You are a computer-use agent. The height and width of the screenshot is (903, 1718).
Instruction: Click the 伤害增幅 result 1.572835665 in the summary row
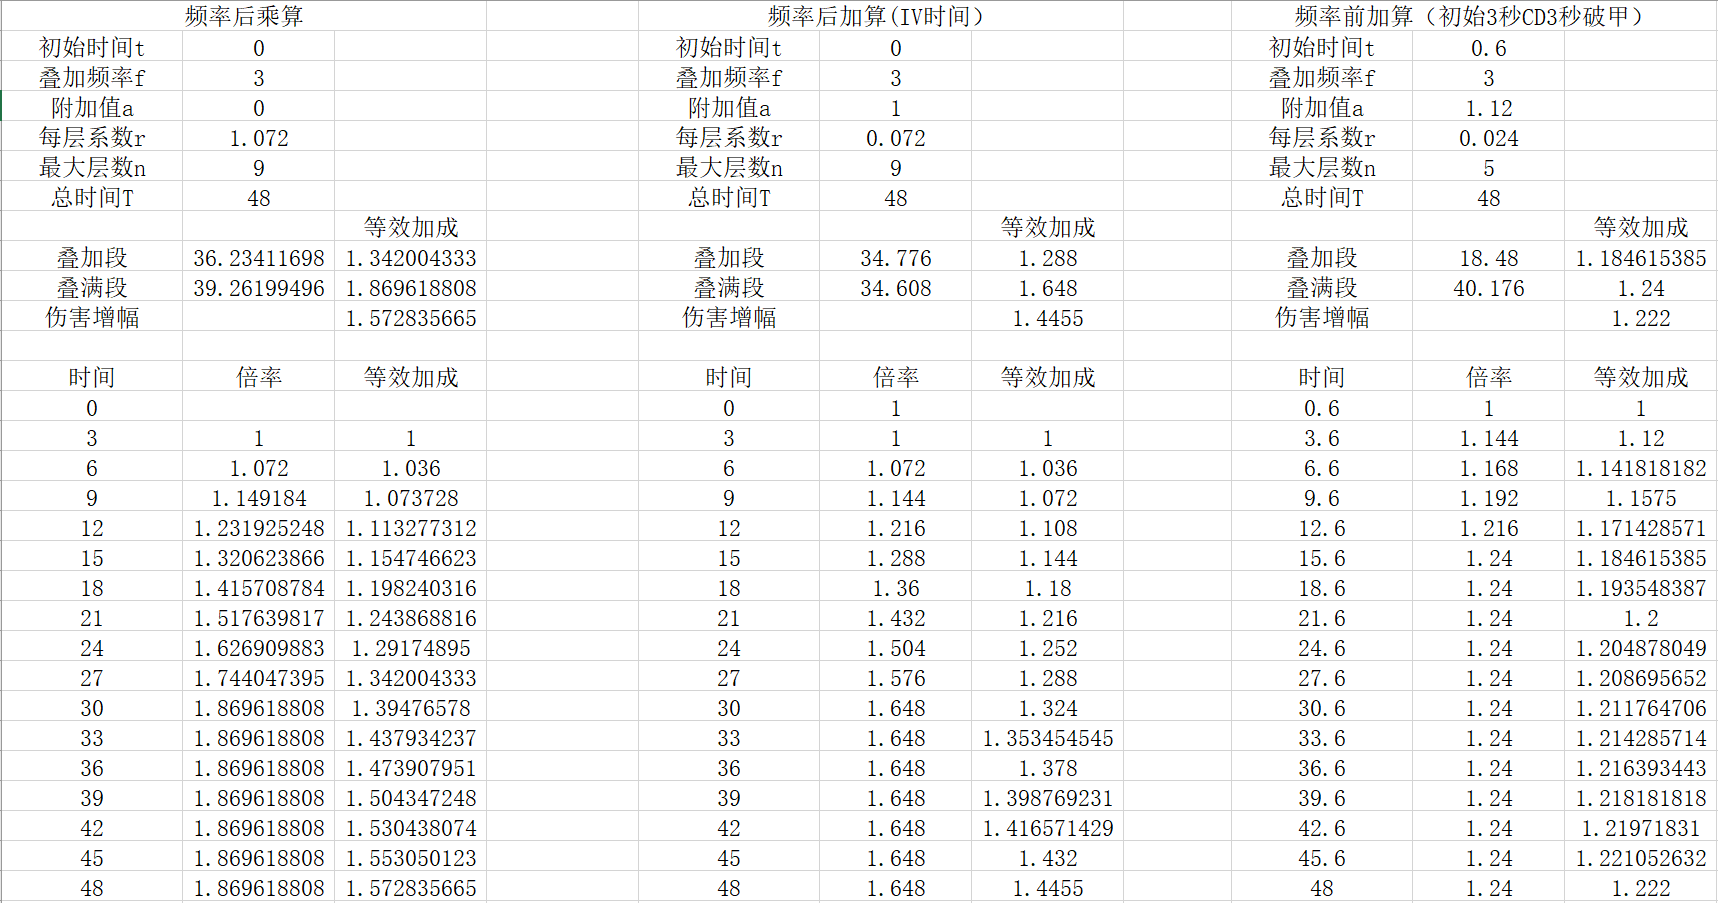coord(411,318)
